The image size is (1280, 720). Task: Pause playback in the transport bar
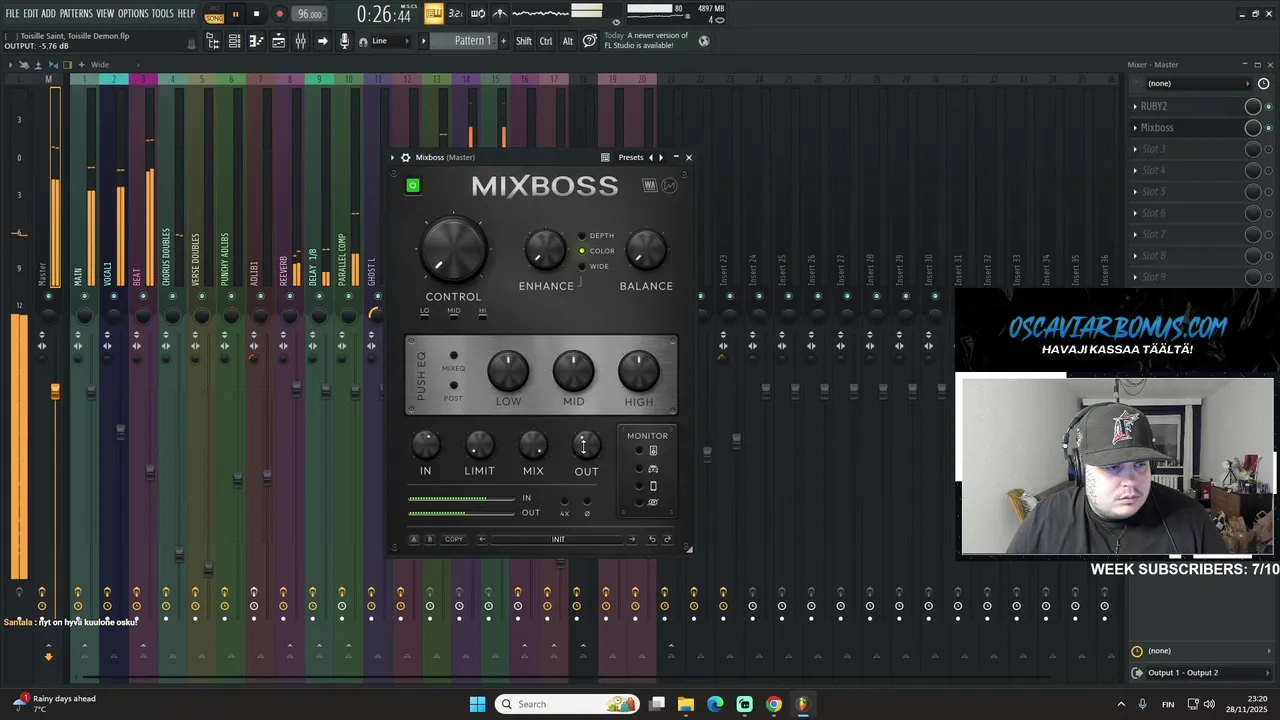[235, 14]
